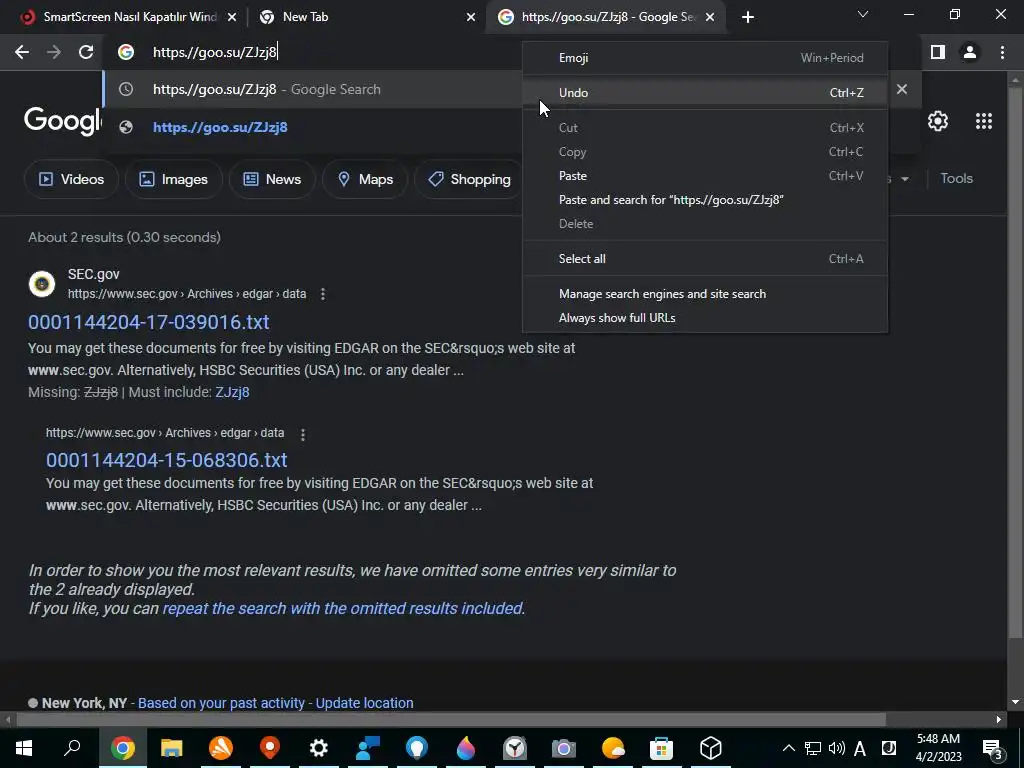Open the tab search chevron
1024x768 pixels.
coord(863,14)
